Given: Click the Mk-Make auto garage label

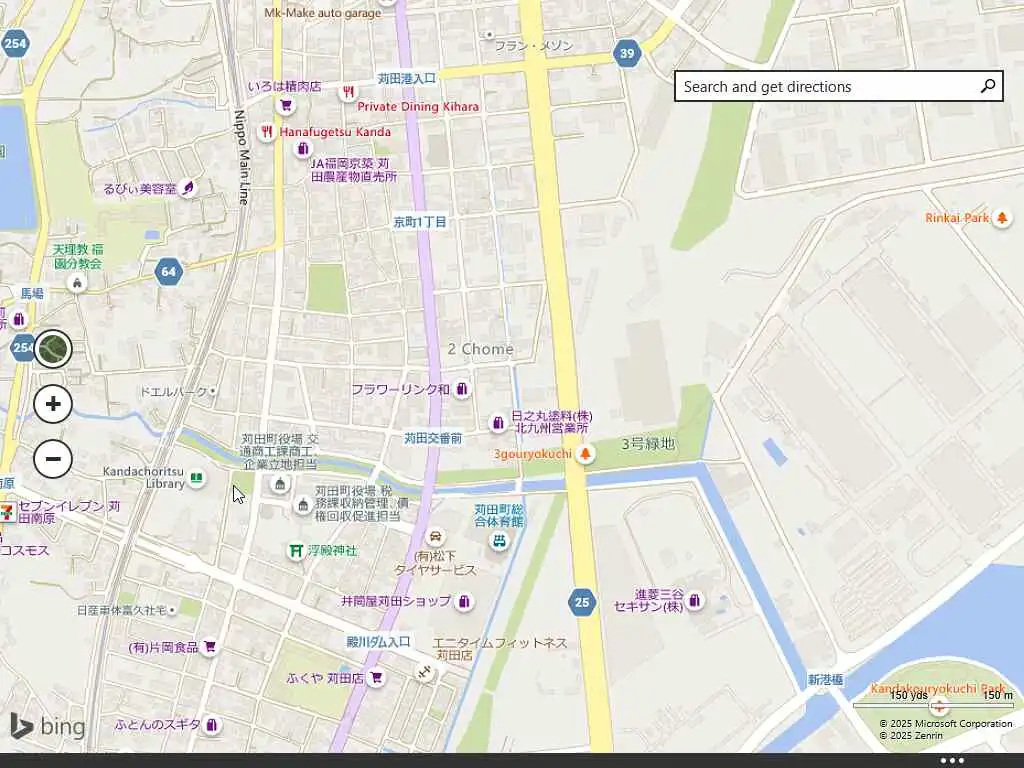Looking at the screenshot, I should point(323,13).
